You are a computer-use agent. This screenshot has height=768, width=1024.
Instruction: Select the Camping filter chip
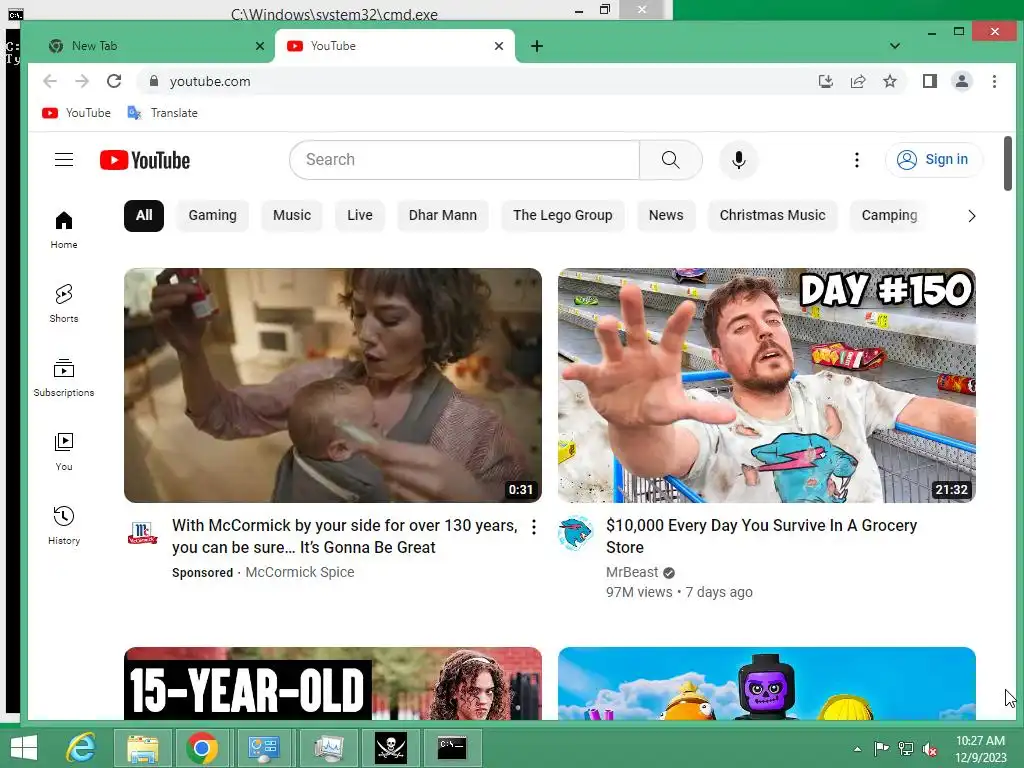889,216
